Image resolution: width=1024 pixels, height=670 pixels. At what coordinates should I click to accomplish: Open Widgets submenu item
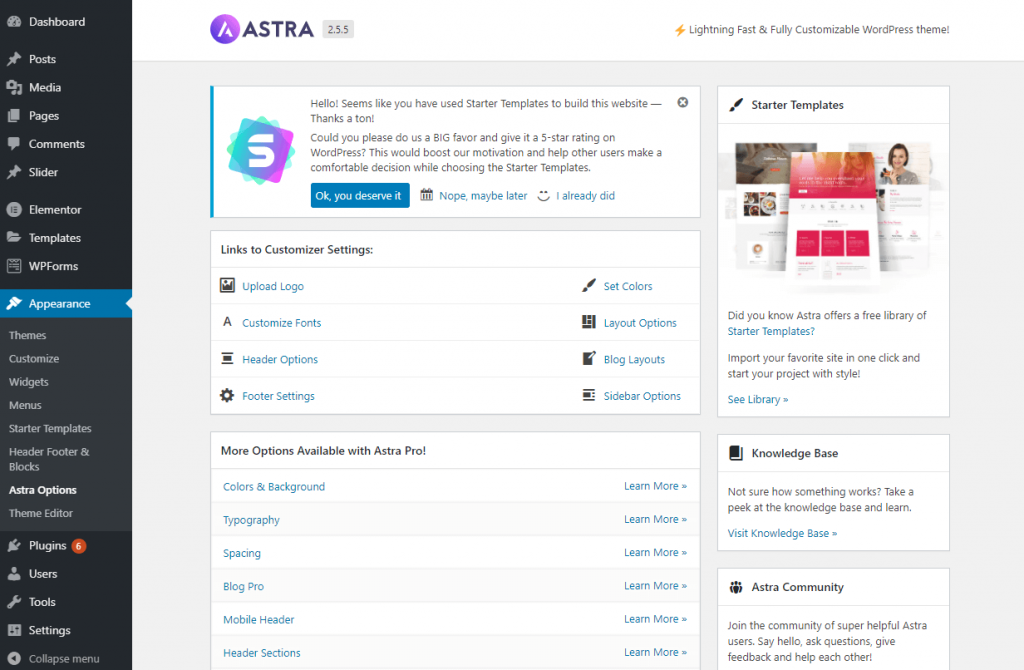coord(29,382)
